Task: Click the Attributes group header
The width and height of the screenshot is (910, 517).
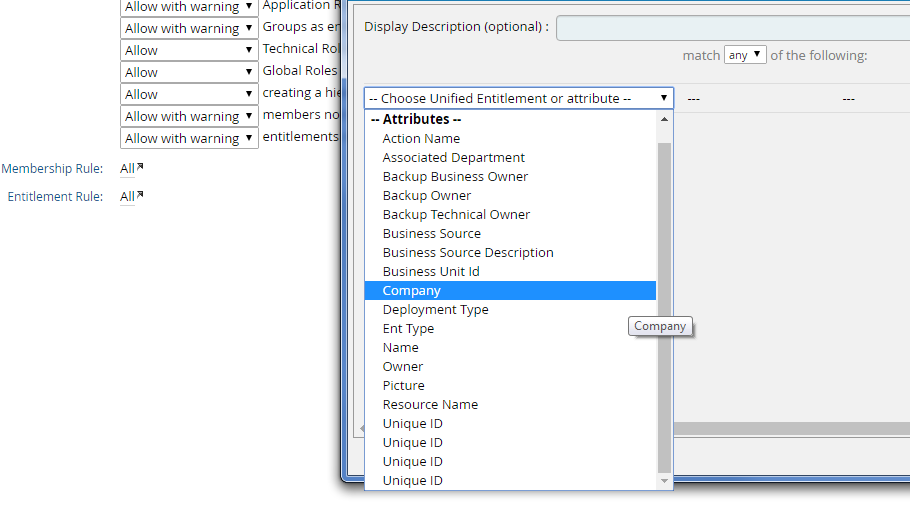Action: pos(416,120)
